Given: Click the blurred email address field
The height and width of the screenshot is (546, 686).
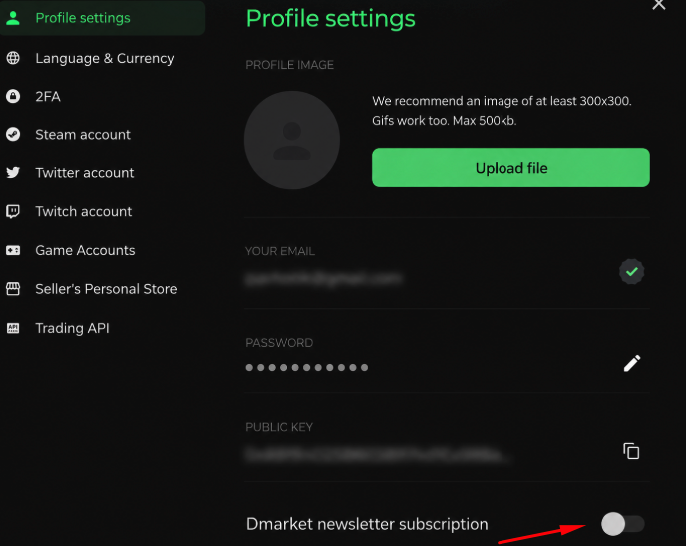Looking at the screenshot, I should (x=323, y=279).
